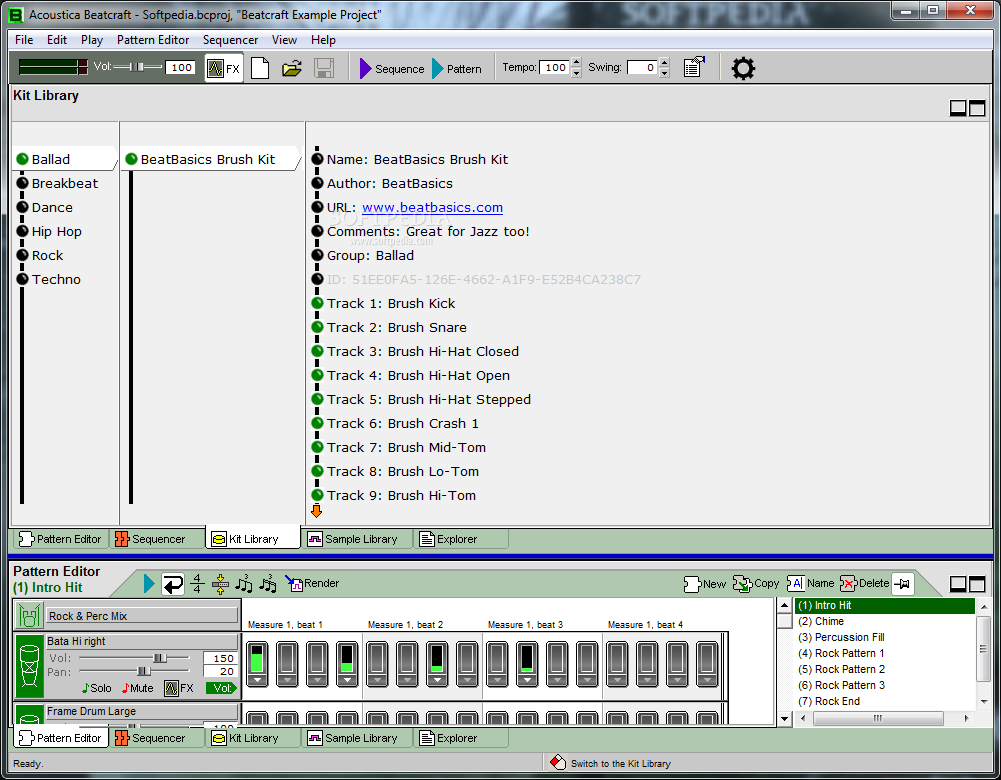Open the dropdown arrow under beat 2's third step
The height and width of the screenshot is (780, 1001).
point(437,680)
